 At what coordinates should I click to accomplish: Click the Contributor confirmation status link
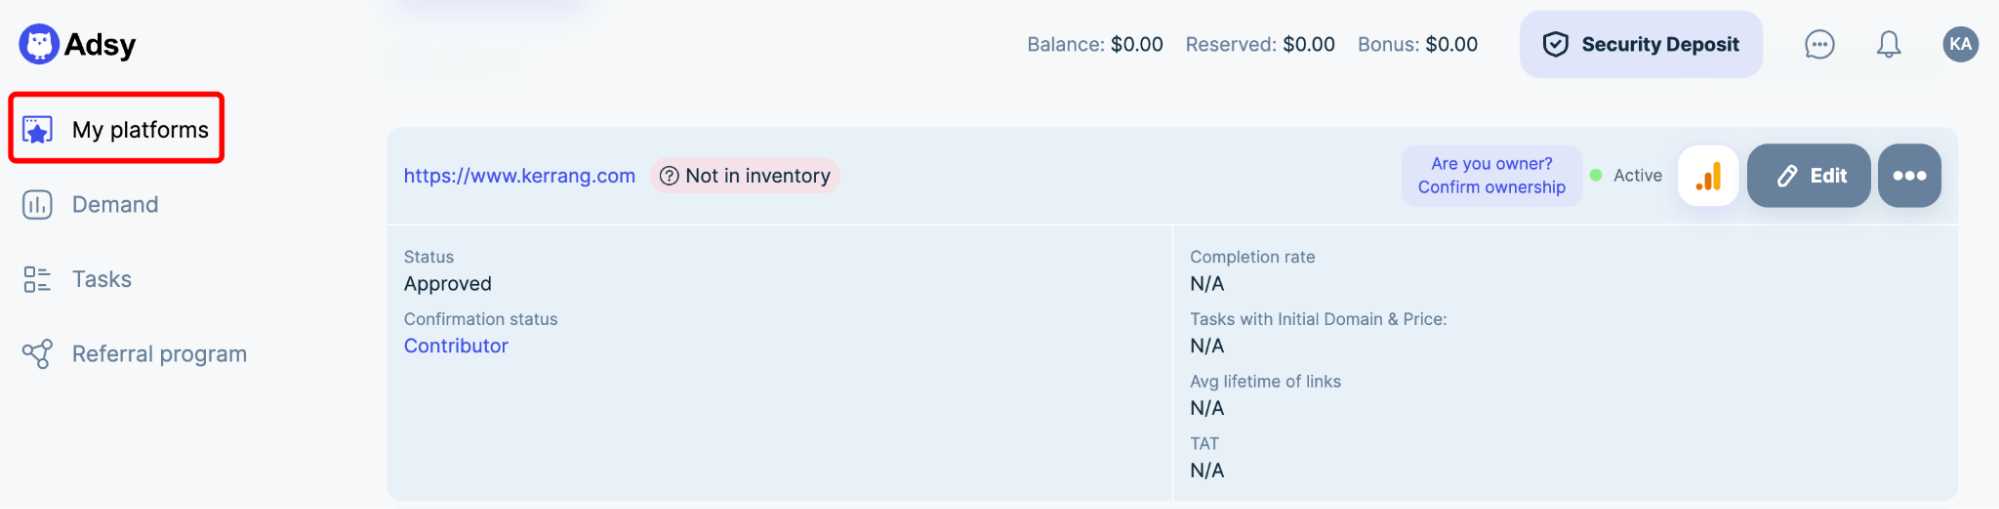point(456,346)
